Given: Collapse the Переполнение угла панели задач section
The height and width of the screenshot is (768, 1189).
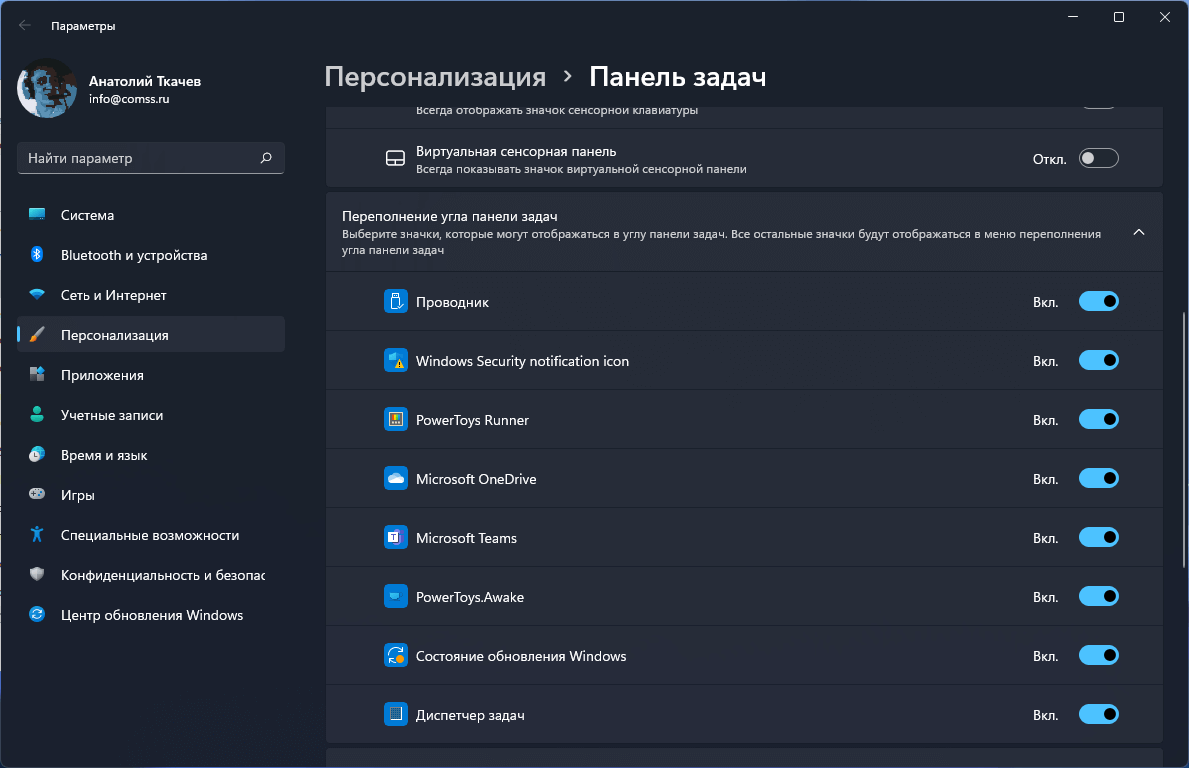Looking at the screenshot, I should [1139, 232].
